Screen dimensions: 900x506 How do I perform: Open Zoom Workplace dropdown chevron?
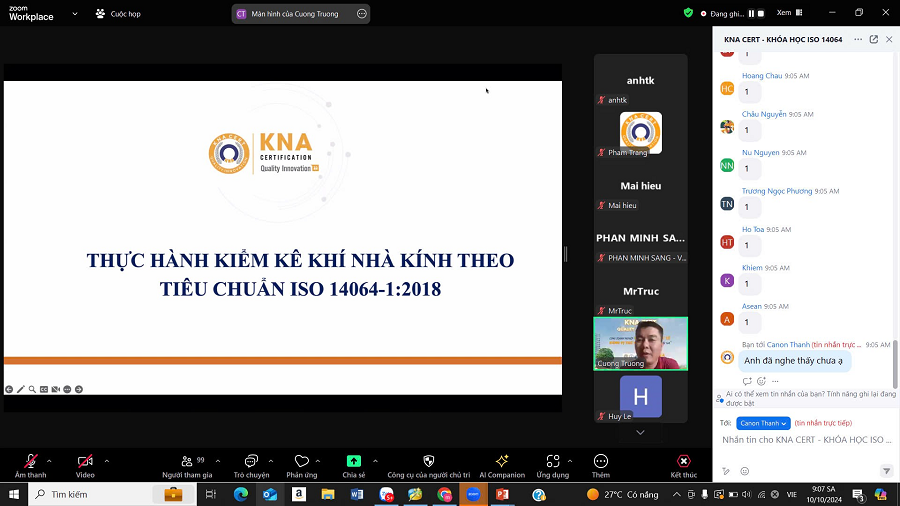point(75,14)
